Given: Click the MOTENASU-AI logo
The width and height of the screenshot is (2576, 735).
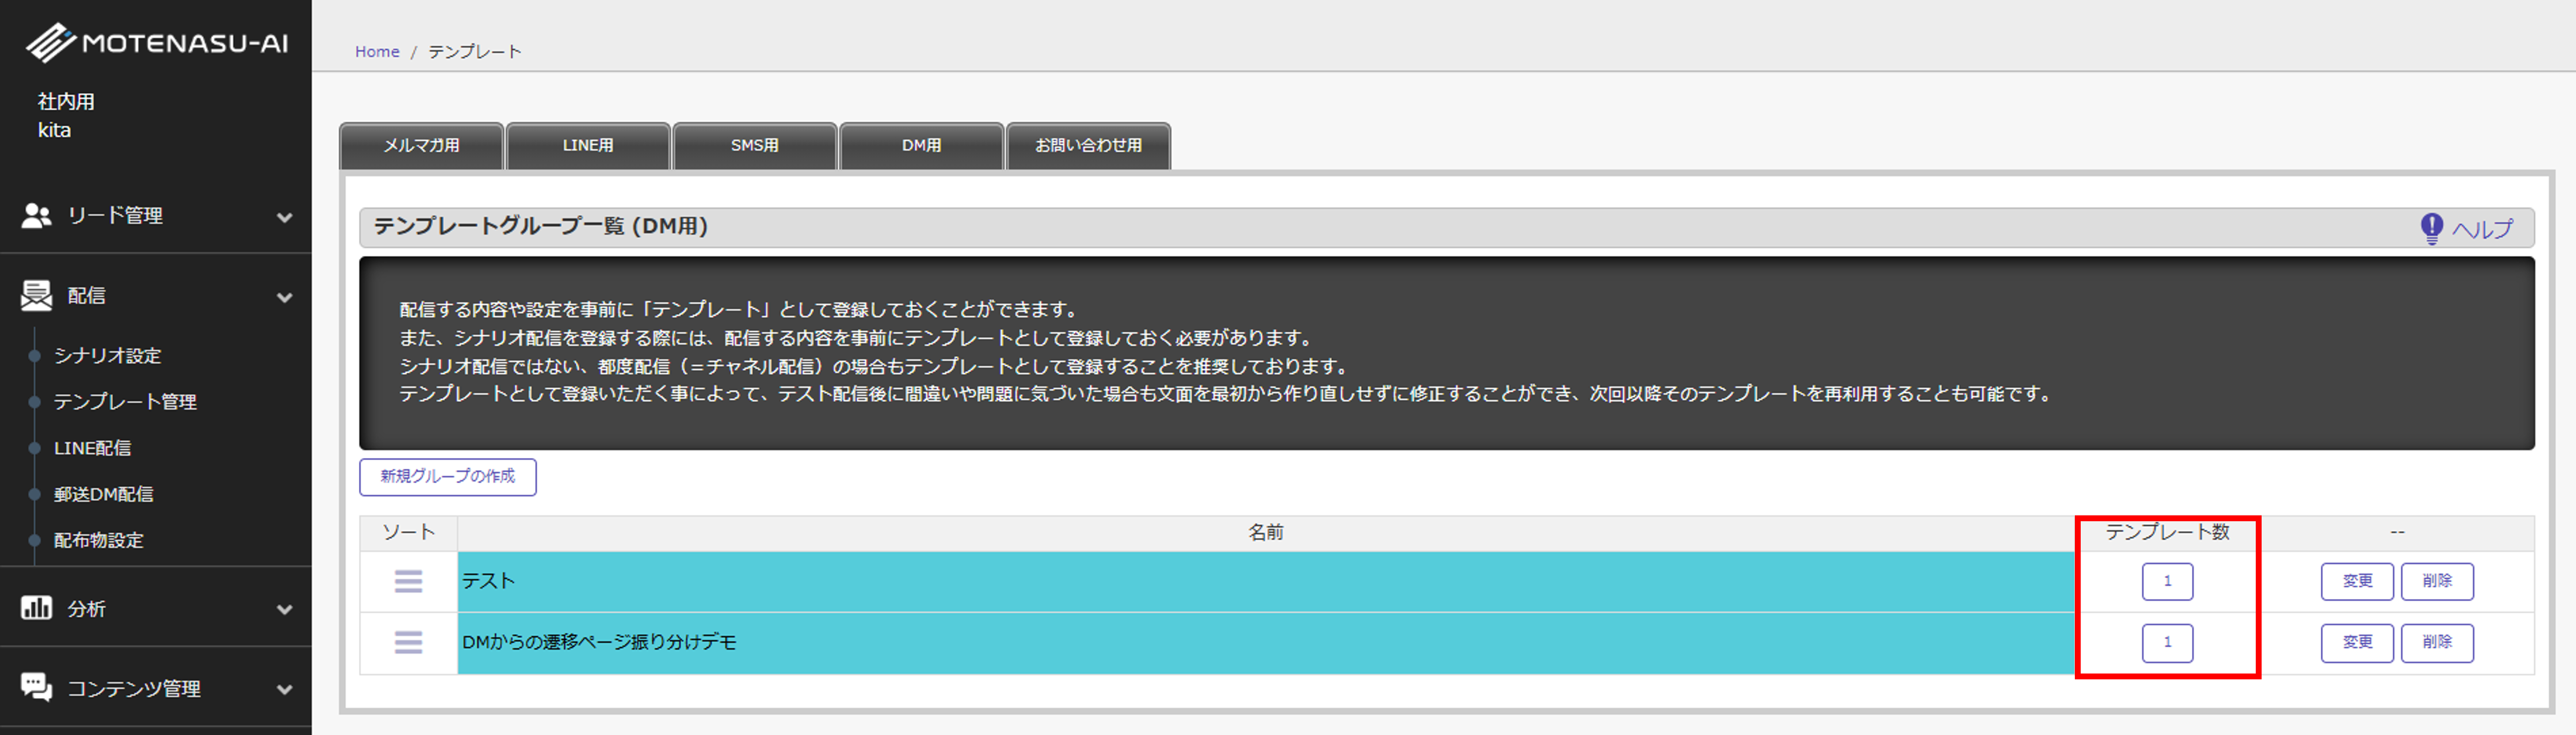Looking at the screenshot, I should tap(157, 43).
